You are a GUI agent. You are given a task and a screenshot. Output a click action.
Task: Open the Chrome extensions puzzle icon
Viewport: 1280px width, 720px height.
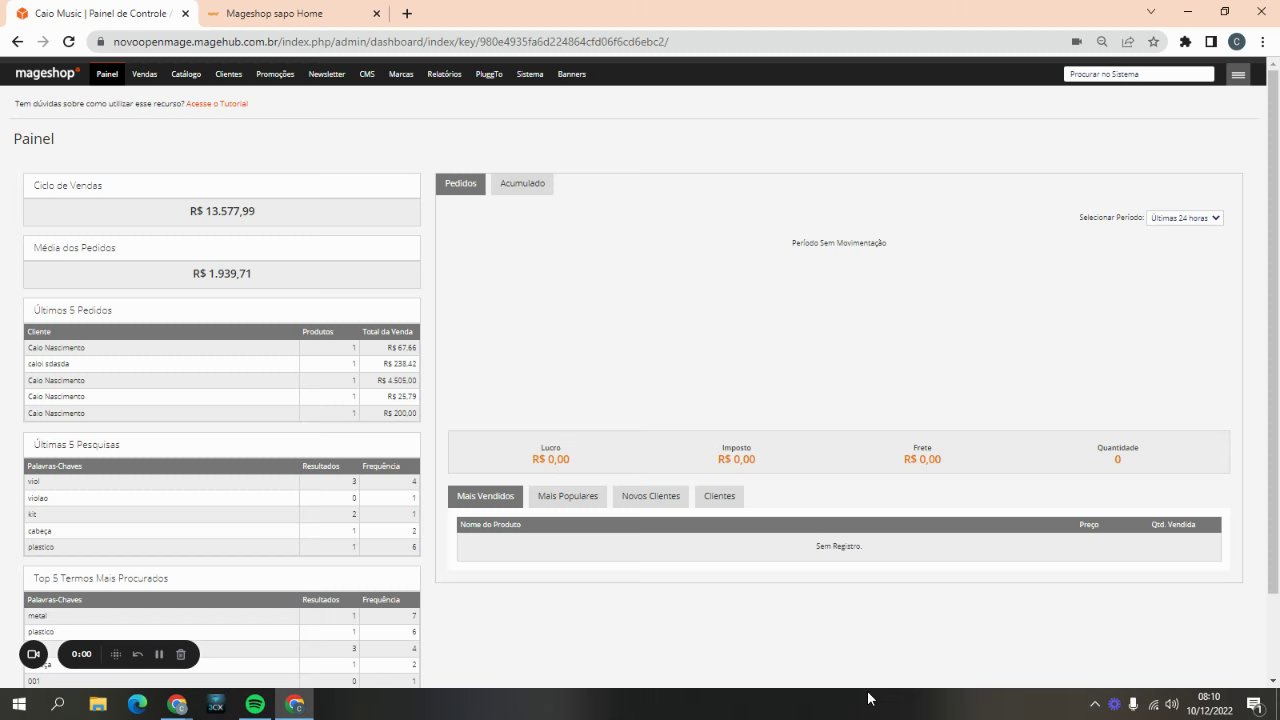tap(1185, 42)
